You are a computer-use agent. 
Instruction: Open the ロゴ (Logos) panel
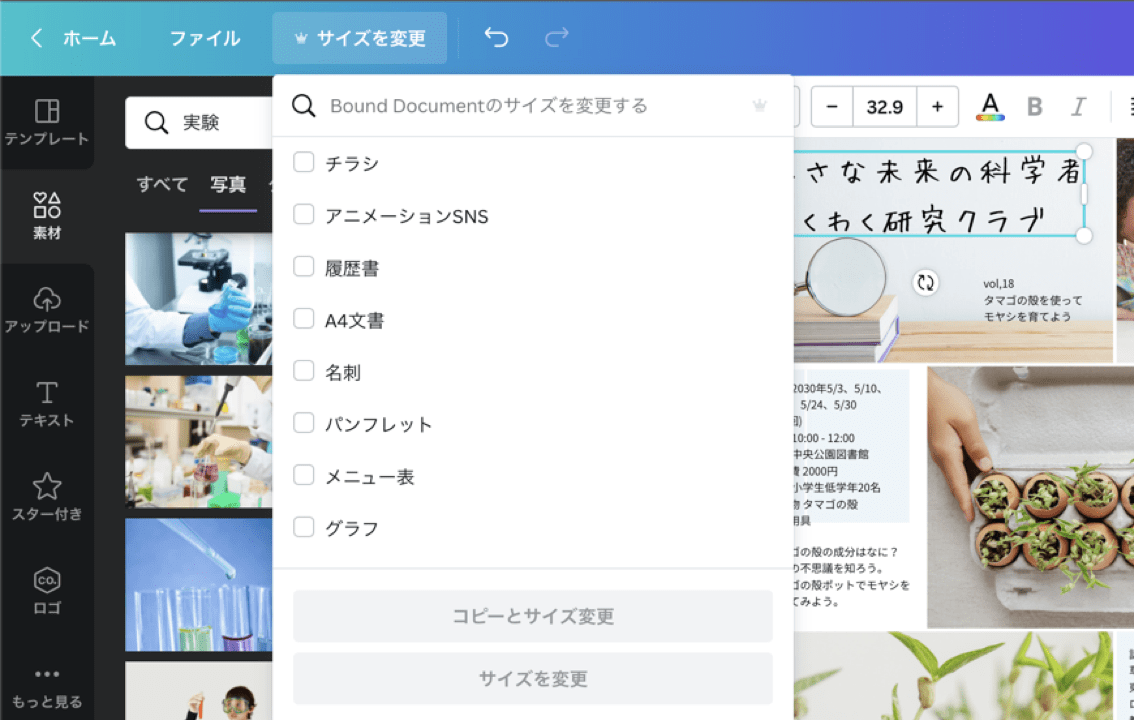pos(45,590)
